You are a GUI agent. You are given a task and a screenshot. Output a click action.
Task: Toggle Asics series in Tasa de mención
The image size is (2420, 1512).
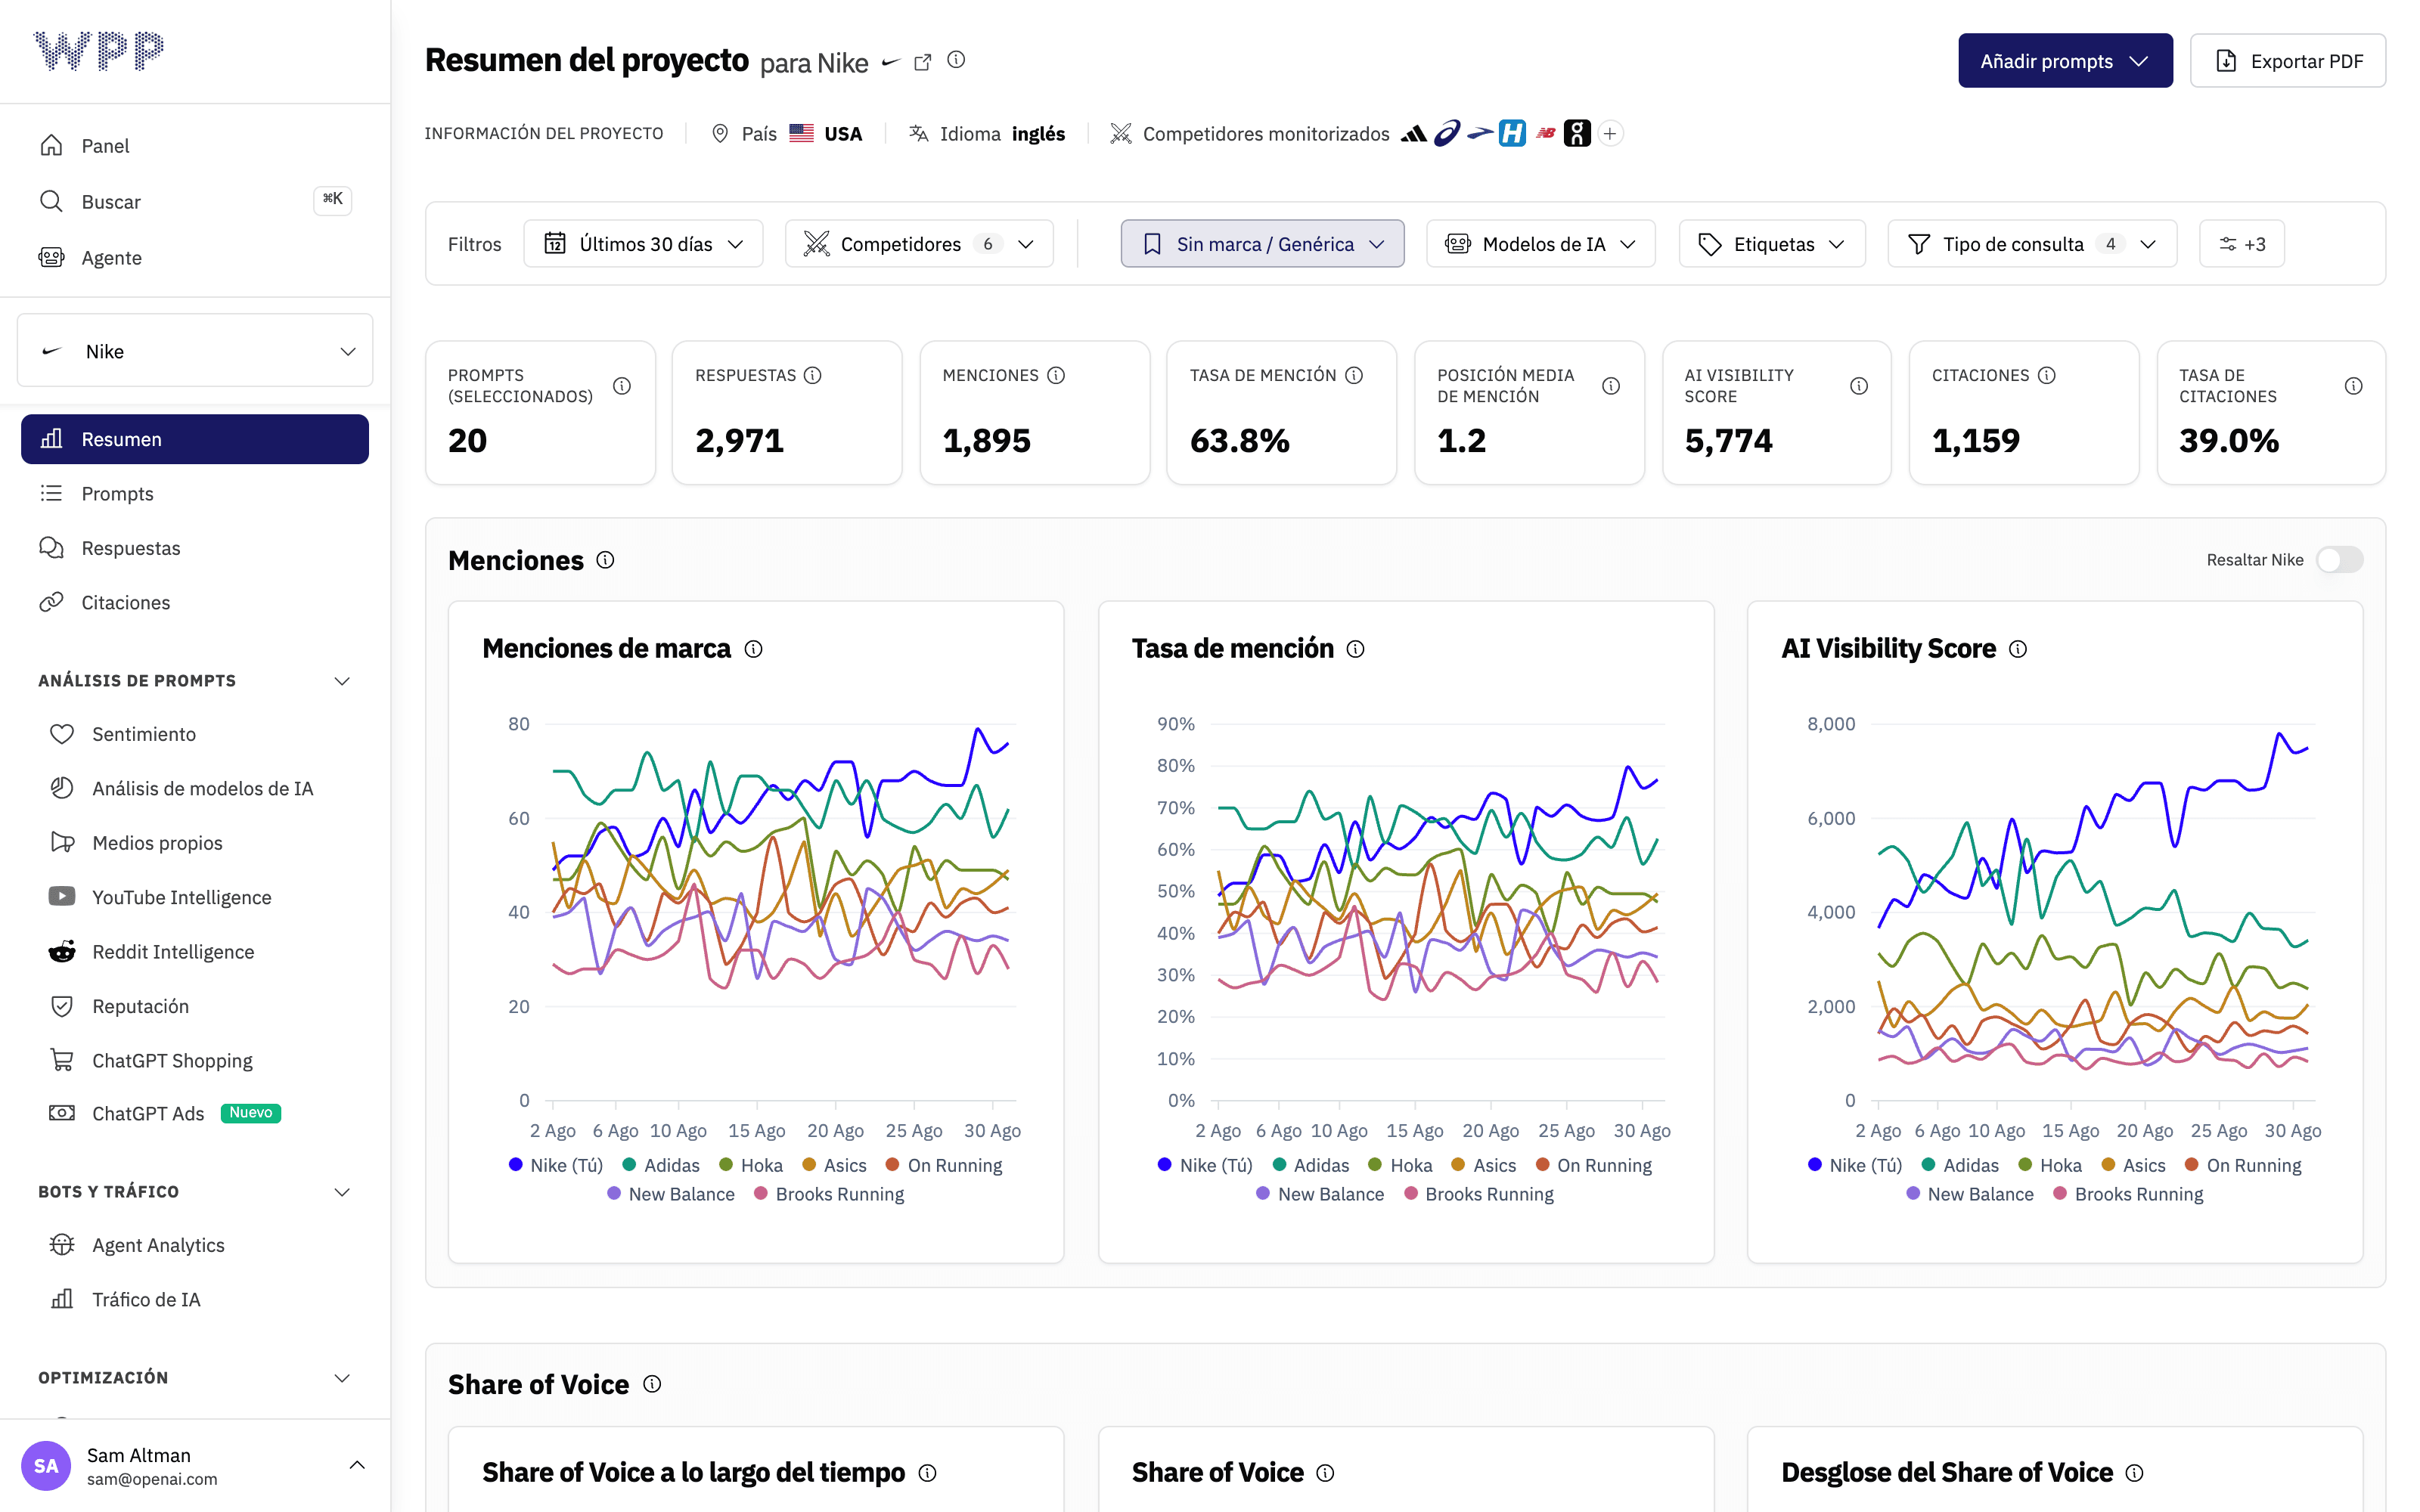(x=1484, y=1165)
